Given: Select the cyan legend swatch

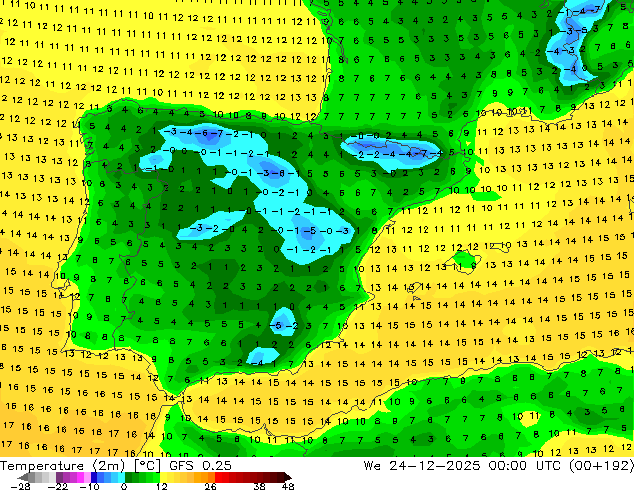Looking at the screenshot, I should click(x=121, y=477).
